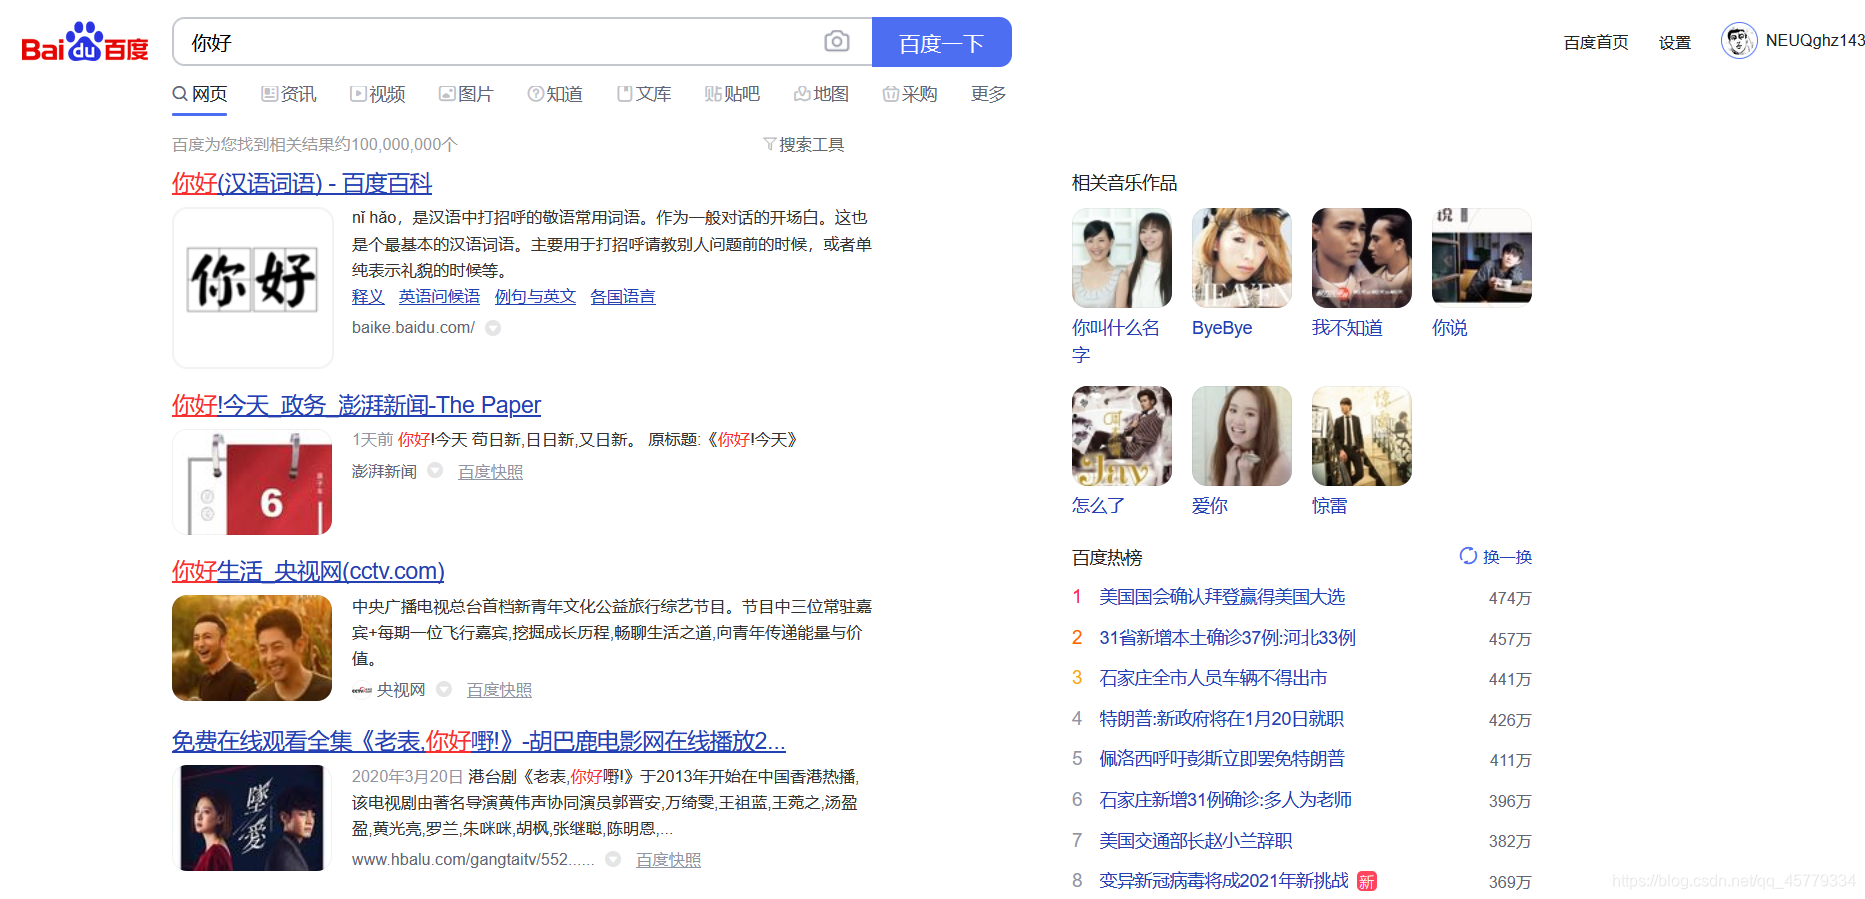Open 你好(汉语词语) - 百度百科 result

point(302,184)
